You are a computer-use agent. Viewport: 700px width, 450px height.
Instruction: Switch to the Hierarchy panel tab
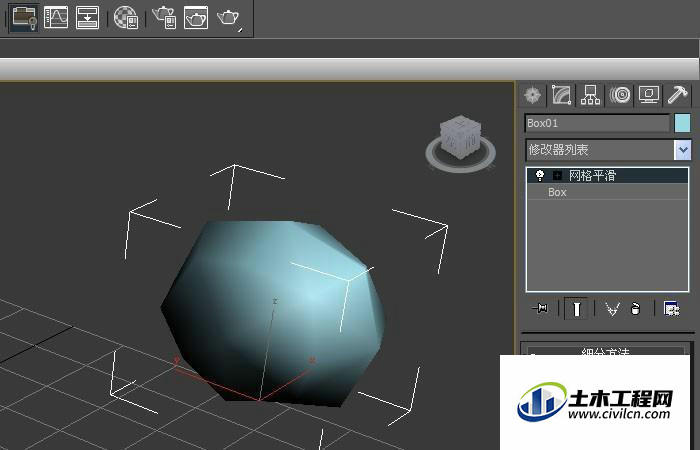tap(590, 95)
